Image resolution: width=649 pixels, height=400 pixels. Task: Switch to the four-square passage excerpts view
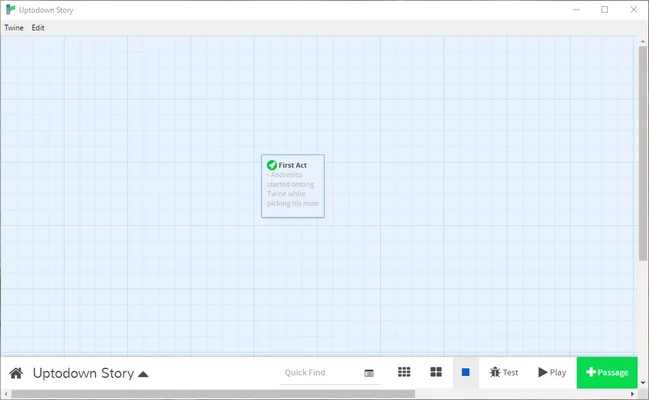(436, 372)
